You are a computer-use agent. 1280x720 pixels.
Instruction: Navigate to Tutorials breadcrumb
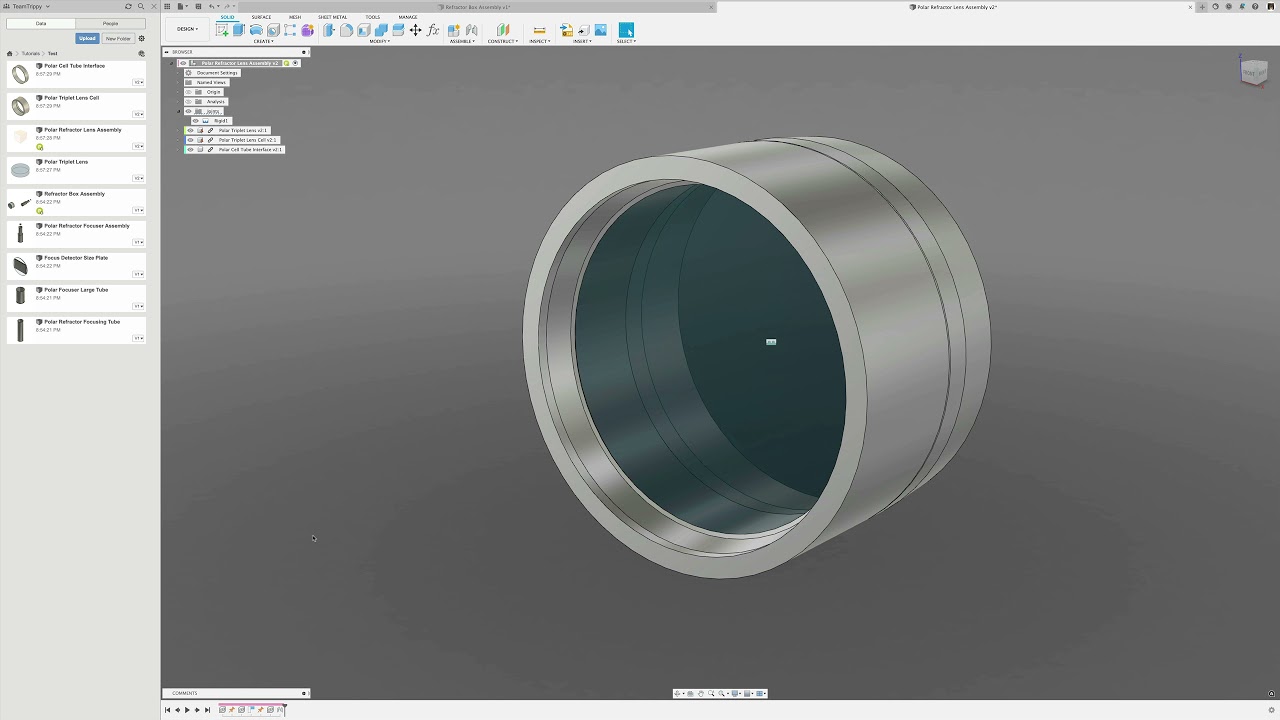[x=31, y=53]
